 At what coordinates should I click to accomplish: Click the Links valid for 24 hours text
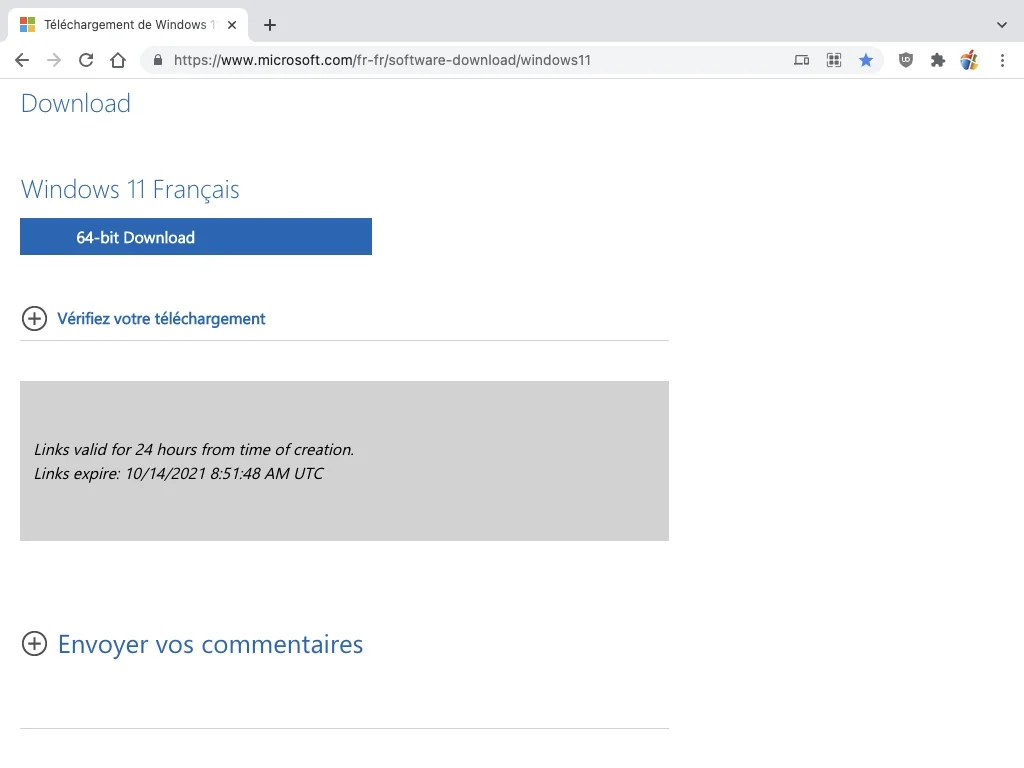tap(194, 449)
